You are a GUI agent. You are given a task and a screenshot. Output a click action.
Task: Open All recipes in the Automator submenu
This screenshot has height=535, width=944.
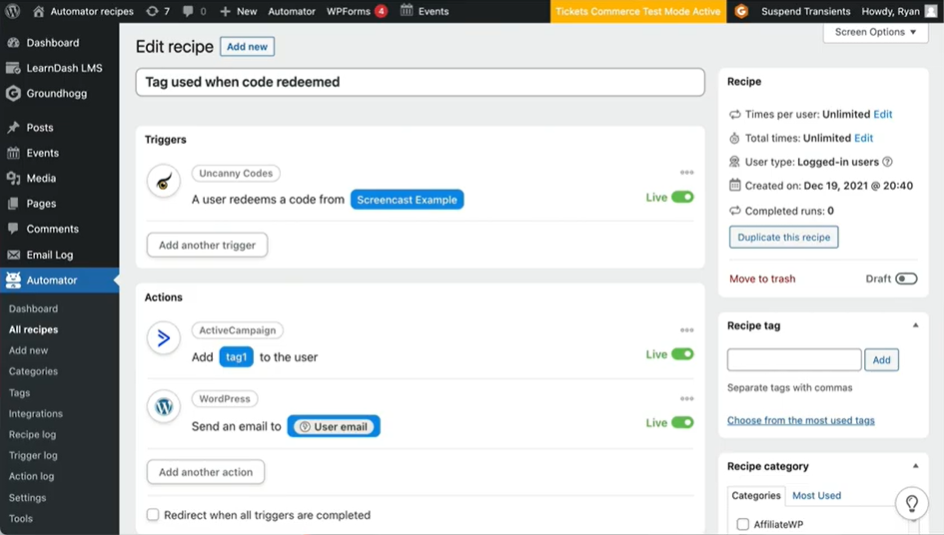pyautogui.click(x=33, y=329)
